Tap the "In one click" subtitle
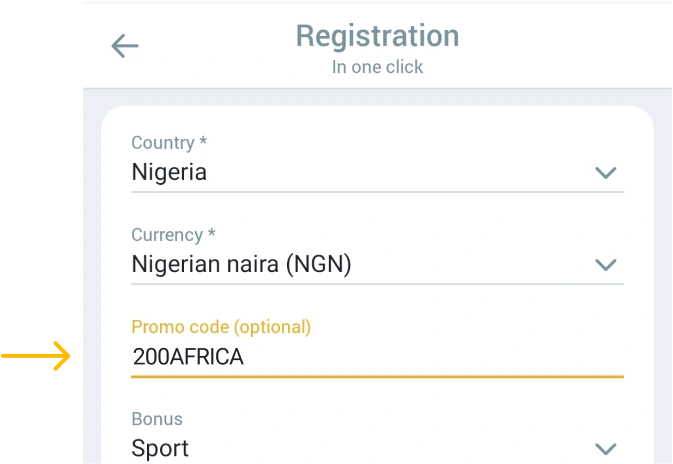 click(377, 67)
